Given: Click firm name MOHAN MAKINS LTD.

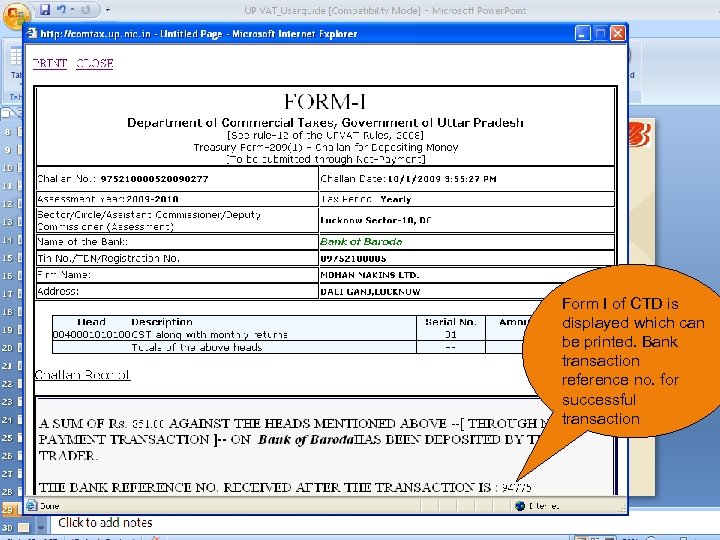Looking at the screenshot, I should (x=370, y=275).
